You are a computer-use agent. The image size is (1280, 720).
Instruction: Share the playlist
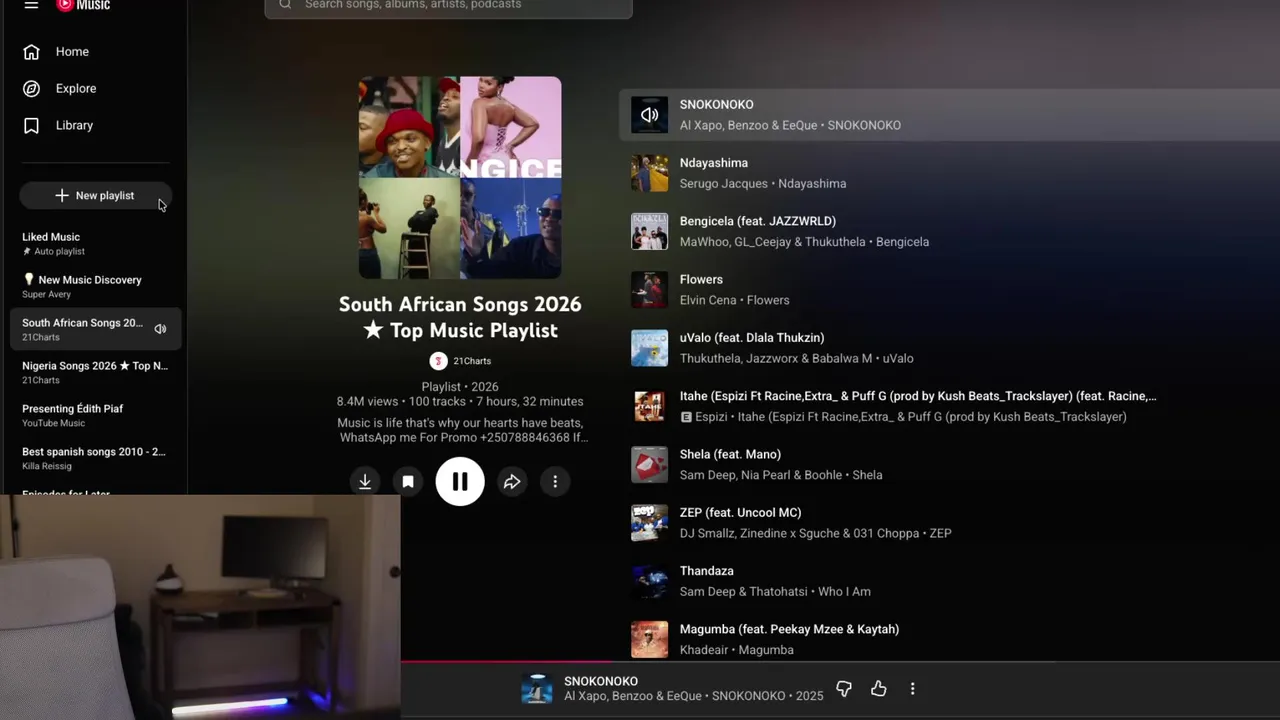coord(512,482)
